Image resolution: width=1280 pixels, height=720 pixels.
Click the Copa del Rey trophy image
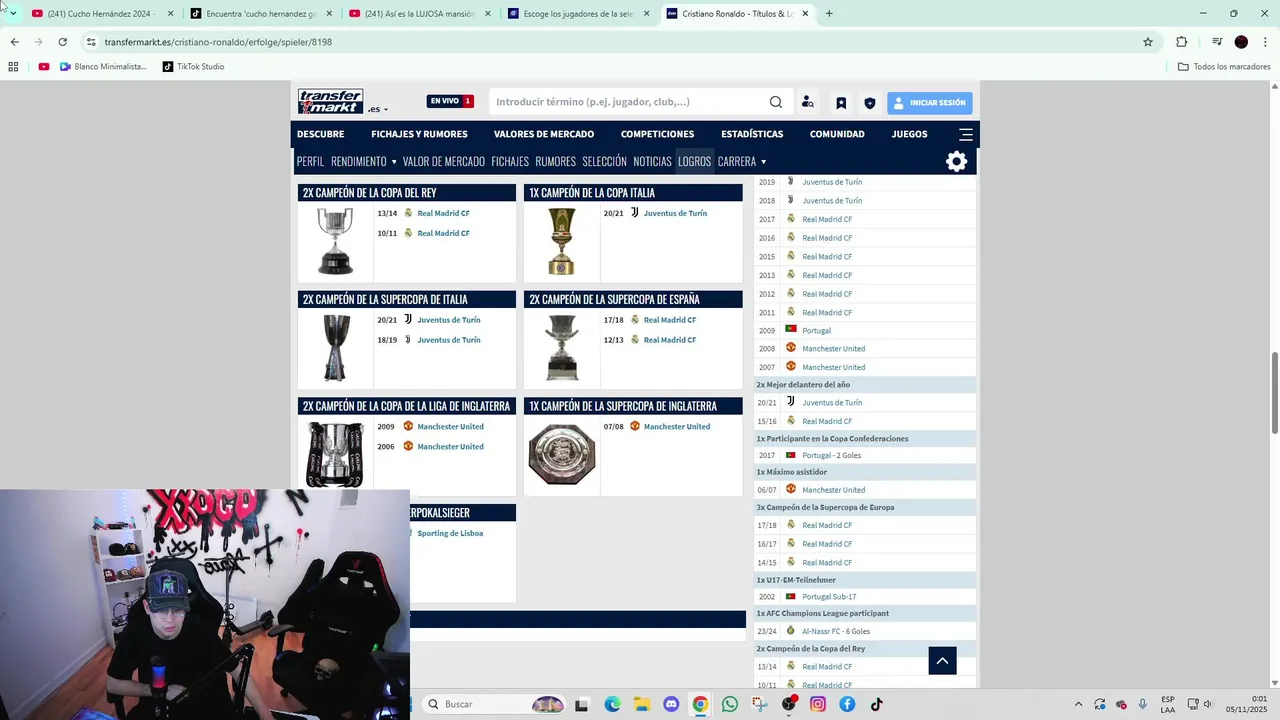pos(335,241)
